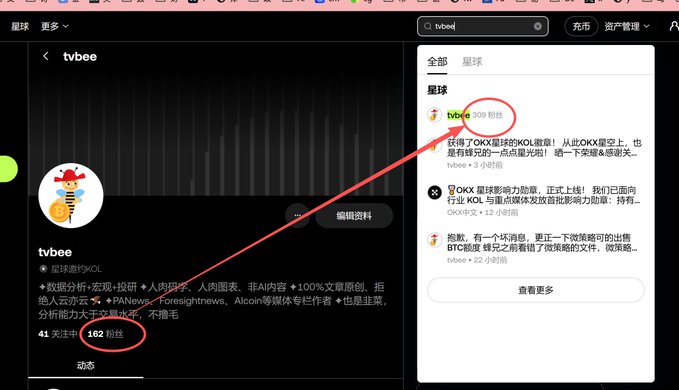The image size is (679, 390).
Task: Expand the 更多 dropdown menu
Action: 55,26
